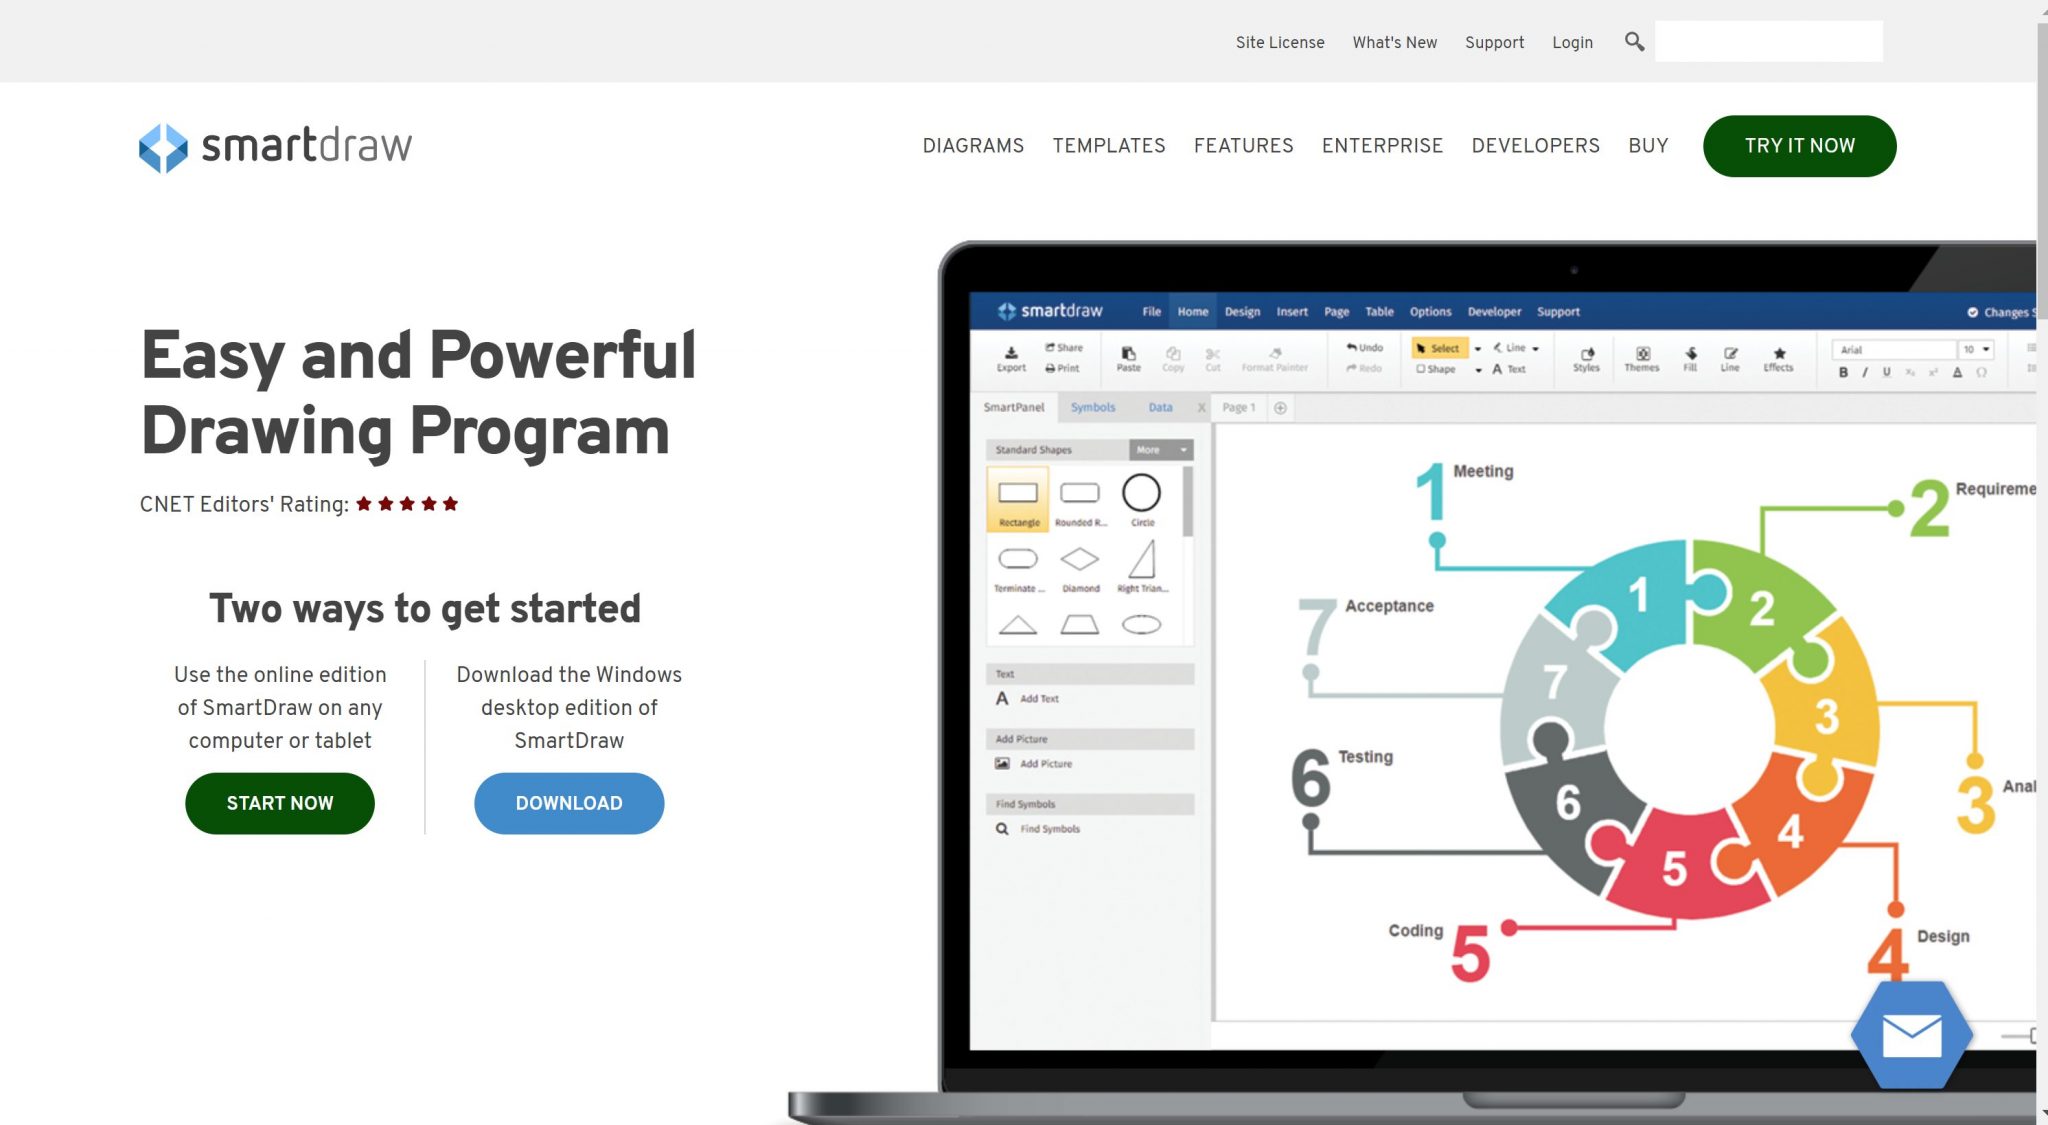Toggle Italic formatting in the app toolbar
The width and height of the screenshot is (2048, 1125).
pyautogui.click(x=1864, y=372)
